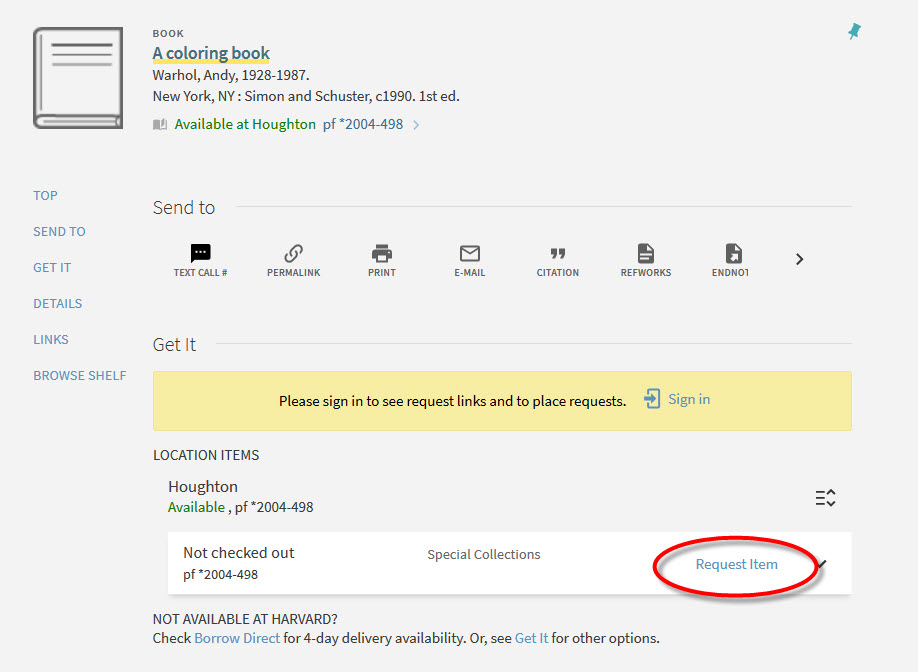
Task: Click the Print printer icon
Action: point(382,253)
